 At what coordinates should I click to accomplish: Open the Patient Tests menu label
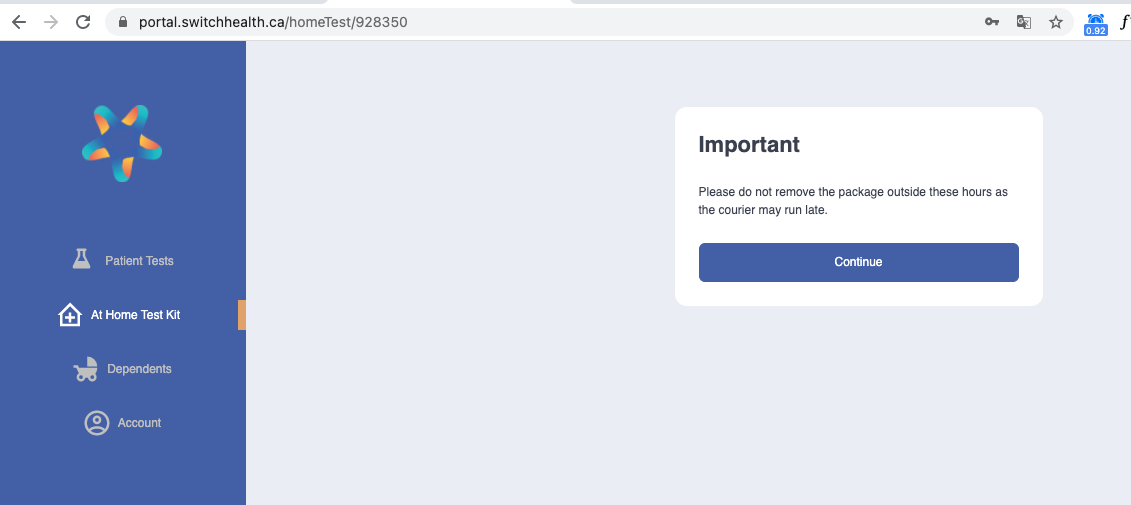[139, 261]
